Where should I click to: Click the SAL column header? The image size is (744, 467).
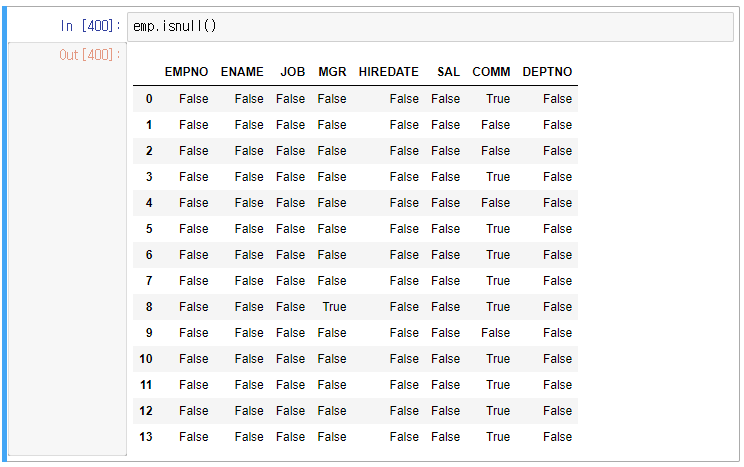coord(448,72)
